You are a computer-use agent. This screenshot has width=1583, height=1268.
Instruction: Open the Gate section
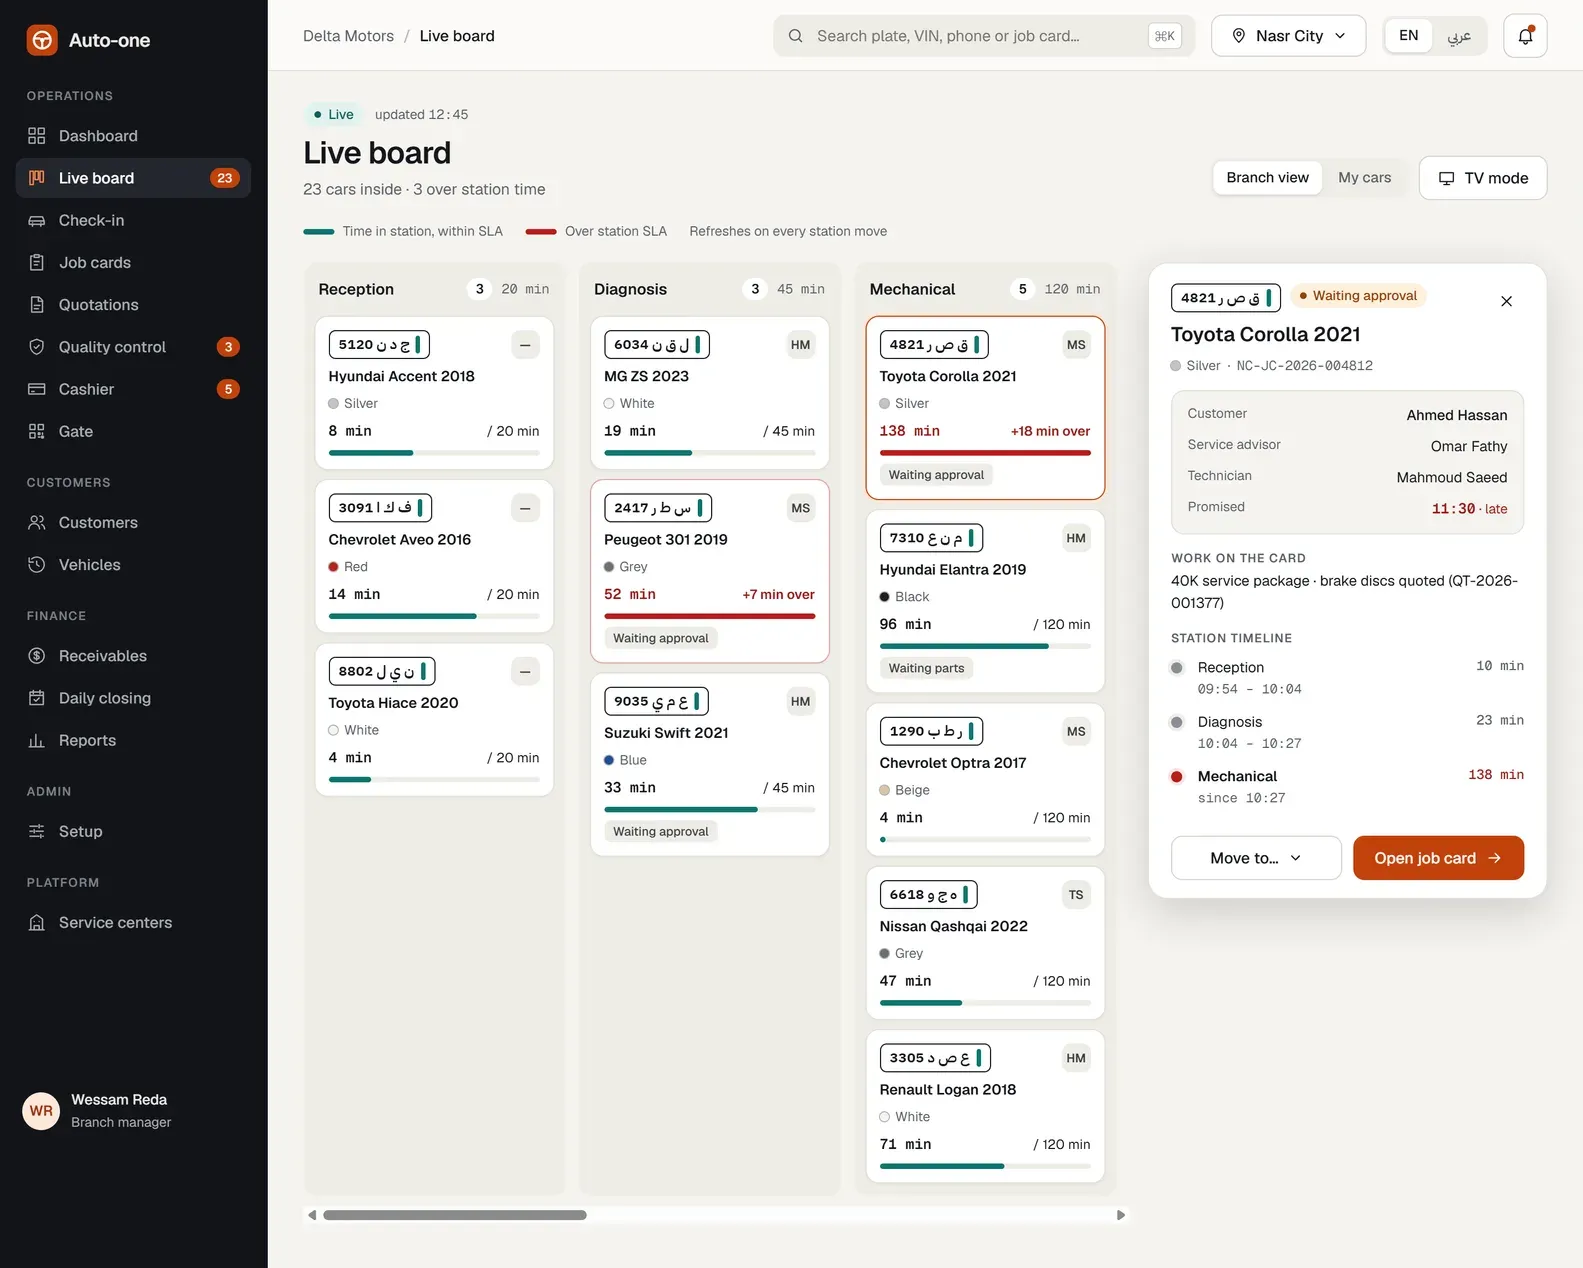click(133, 431)
